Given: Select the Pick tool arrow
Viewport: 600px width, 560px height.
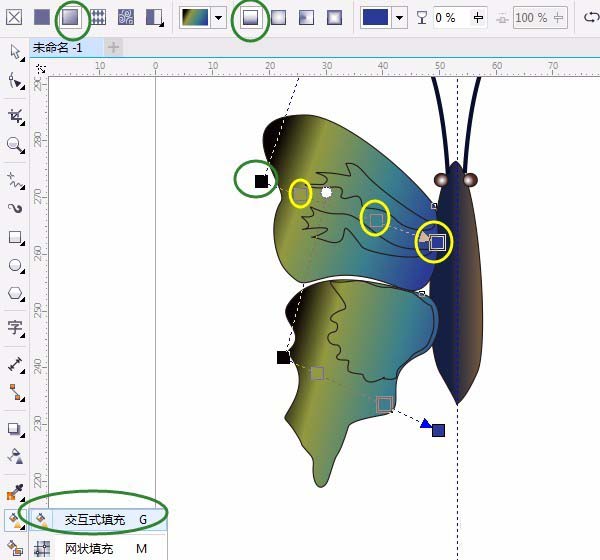Looking at the screenshot, I should click(15, 52).
